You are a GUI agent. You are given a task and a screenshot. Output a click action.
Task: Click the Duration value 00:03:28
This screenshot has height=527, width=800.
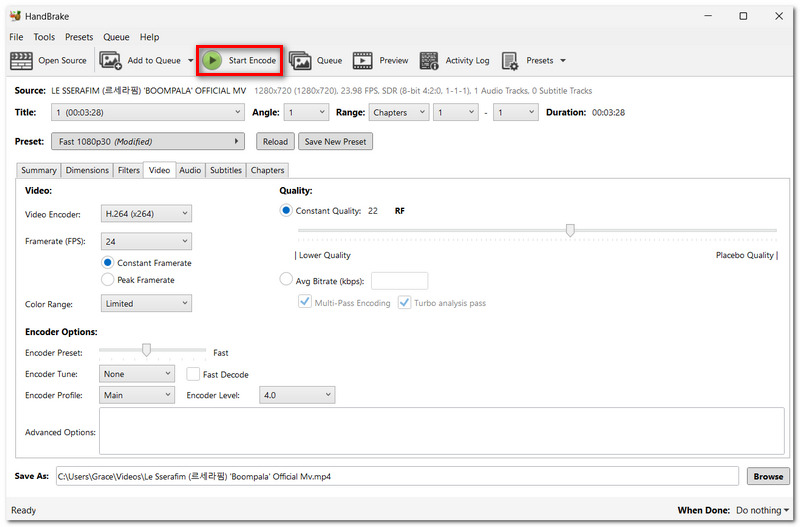(608, 112)
